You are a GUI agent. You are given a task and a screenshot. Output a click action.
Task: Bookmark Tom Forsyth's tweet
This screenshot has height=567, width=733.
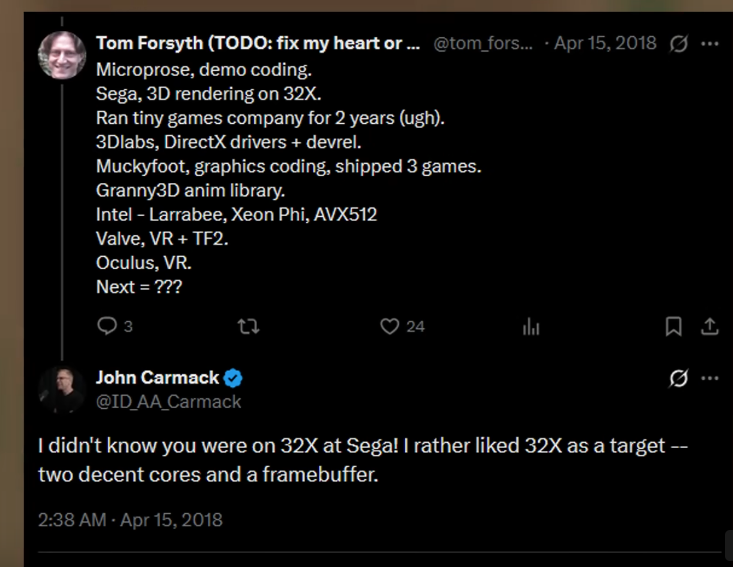[674, 326]
